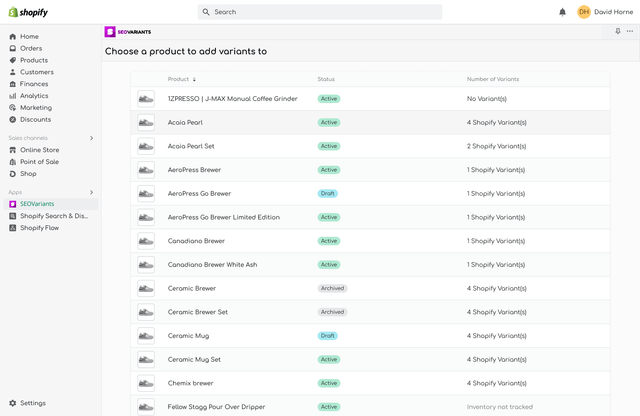Viewport: 640px width, 416px height.
Task: Select Canadiano Brewer White Ash
Action: 212,265
